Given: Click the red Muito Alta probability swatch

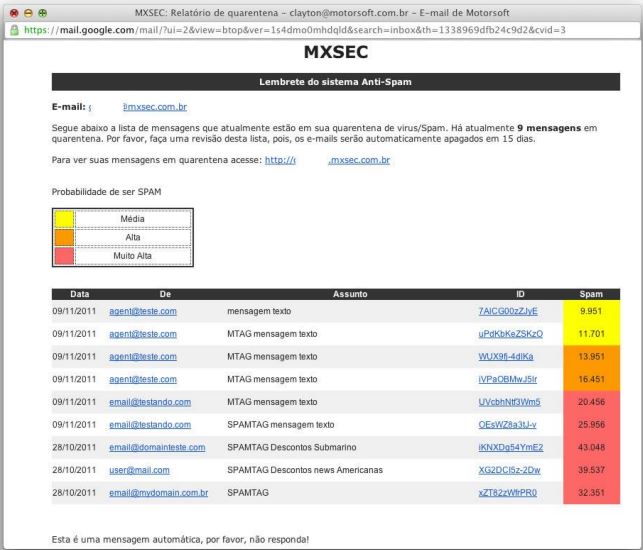Looking at the screenshot, I should coord(63,256).
